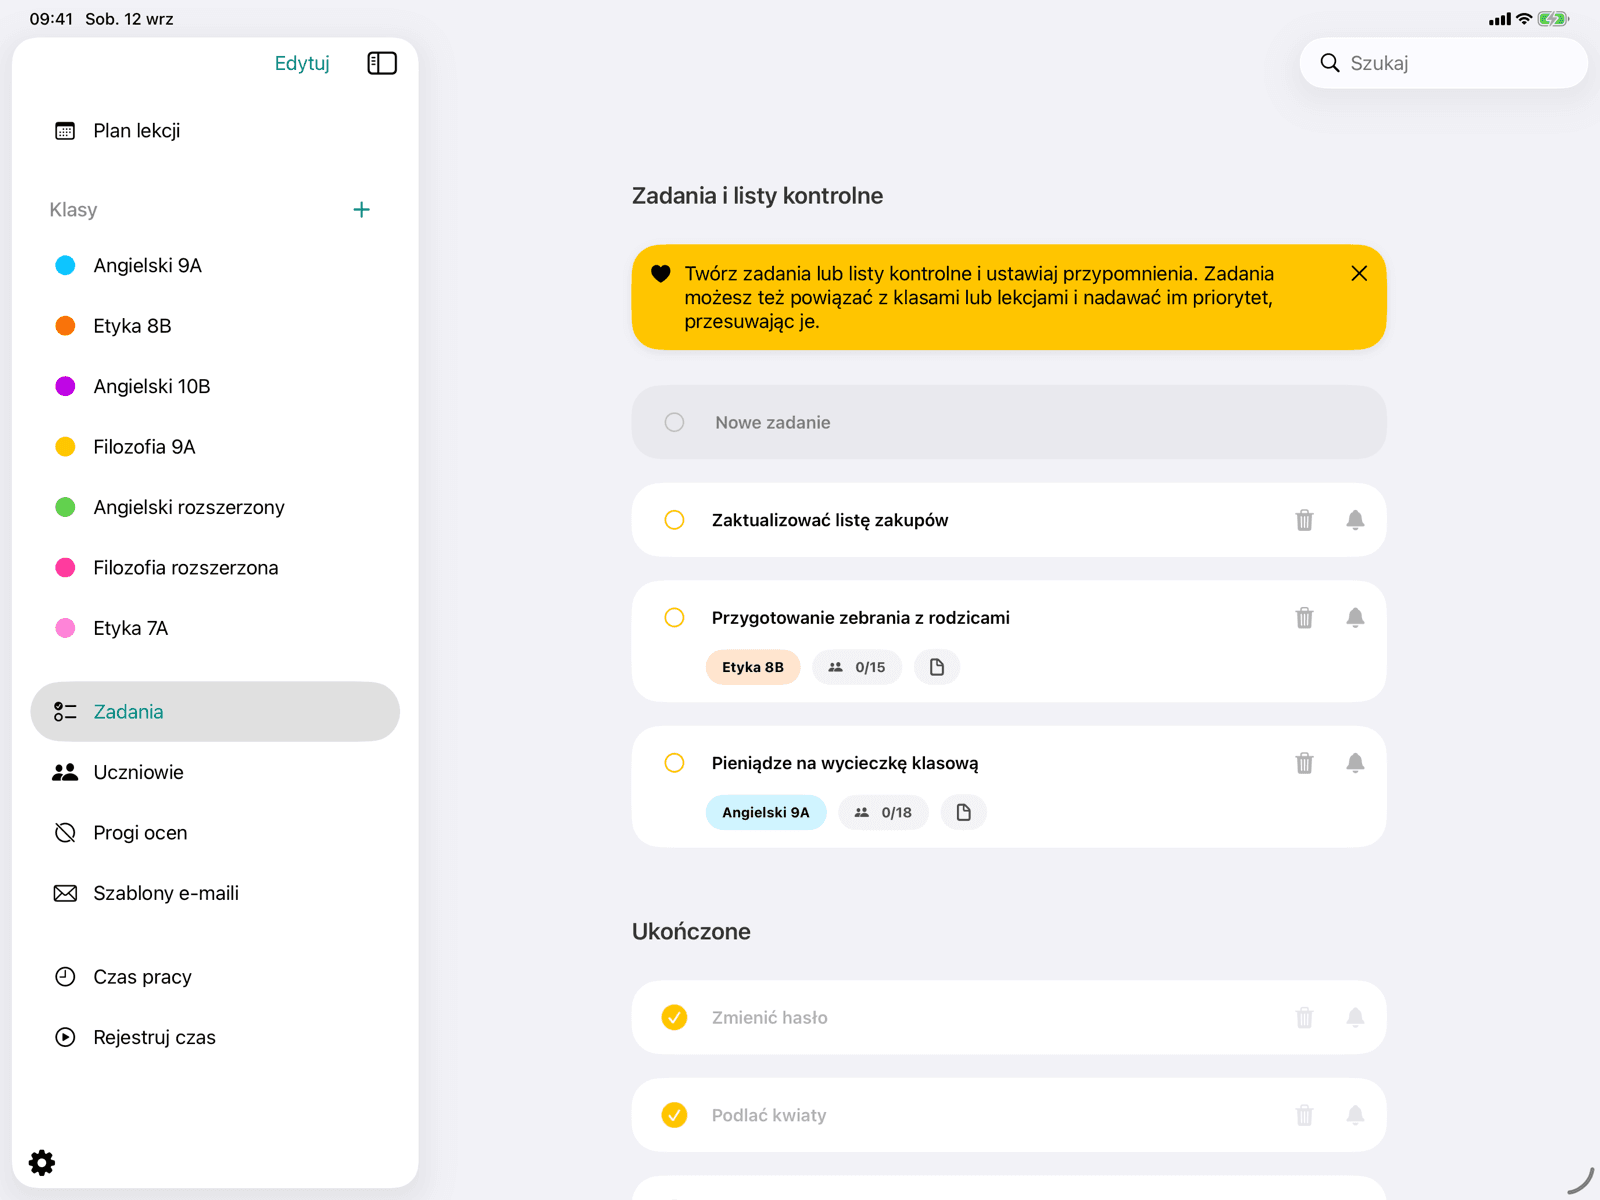Click the Szablony e-maili envelope icon
The image size is (1600, 1200).
(65, 893)
